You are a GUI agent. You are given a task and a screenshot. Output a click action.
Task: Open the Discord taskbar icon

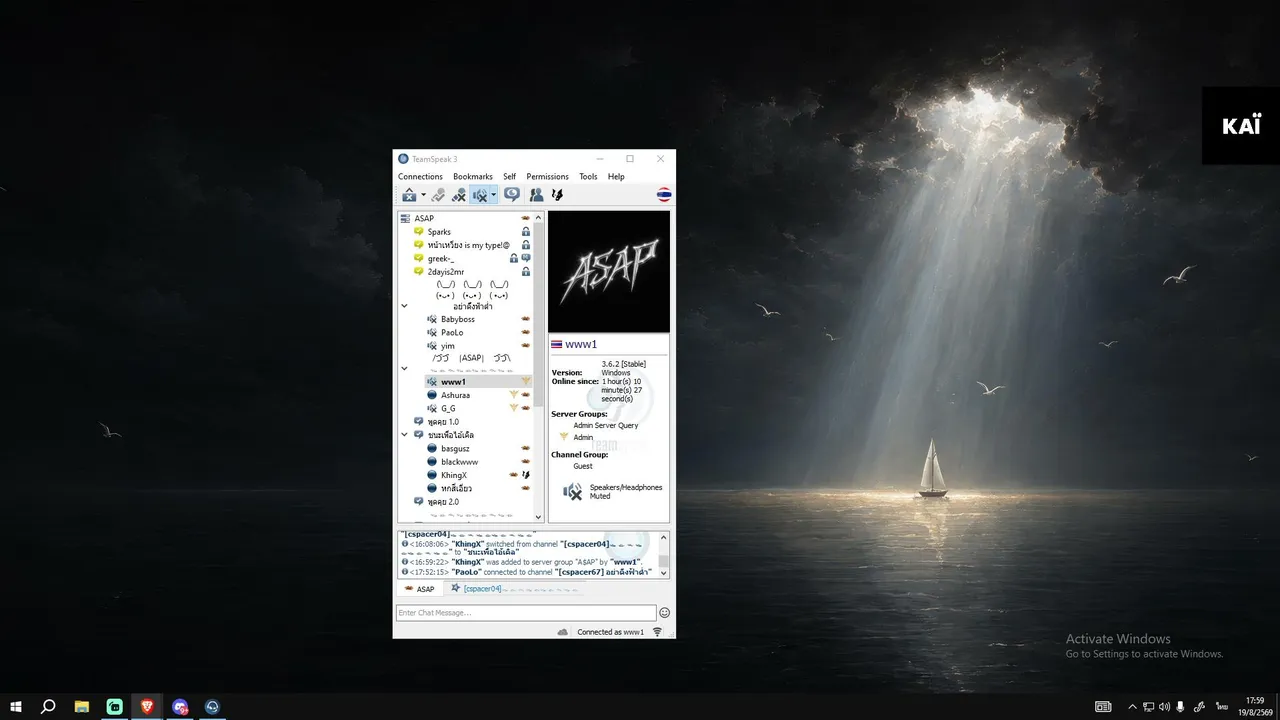[x=180, y=706]
